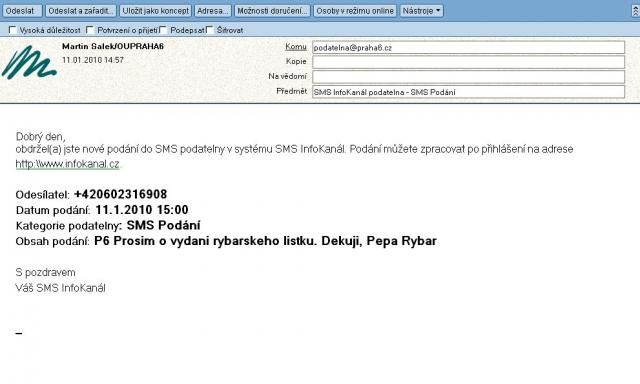640x384 pixels.
Task: Click the green signature logo icon
Action: pyautogui.click(x=29, y=62)
